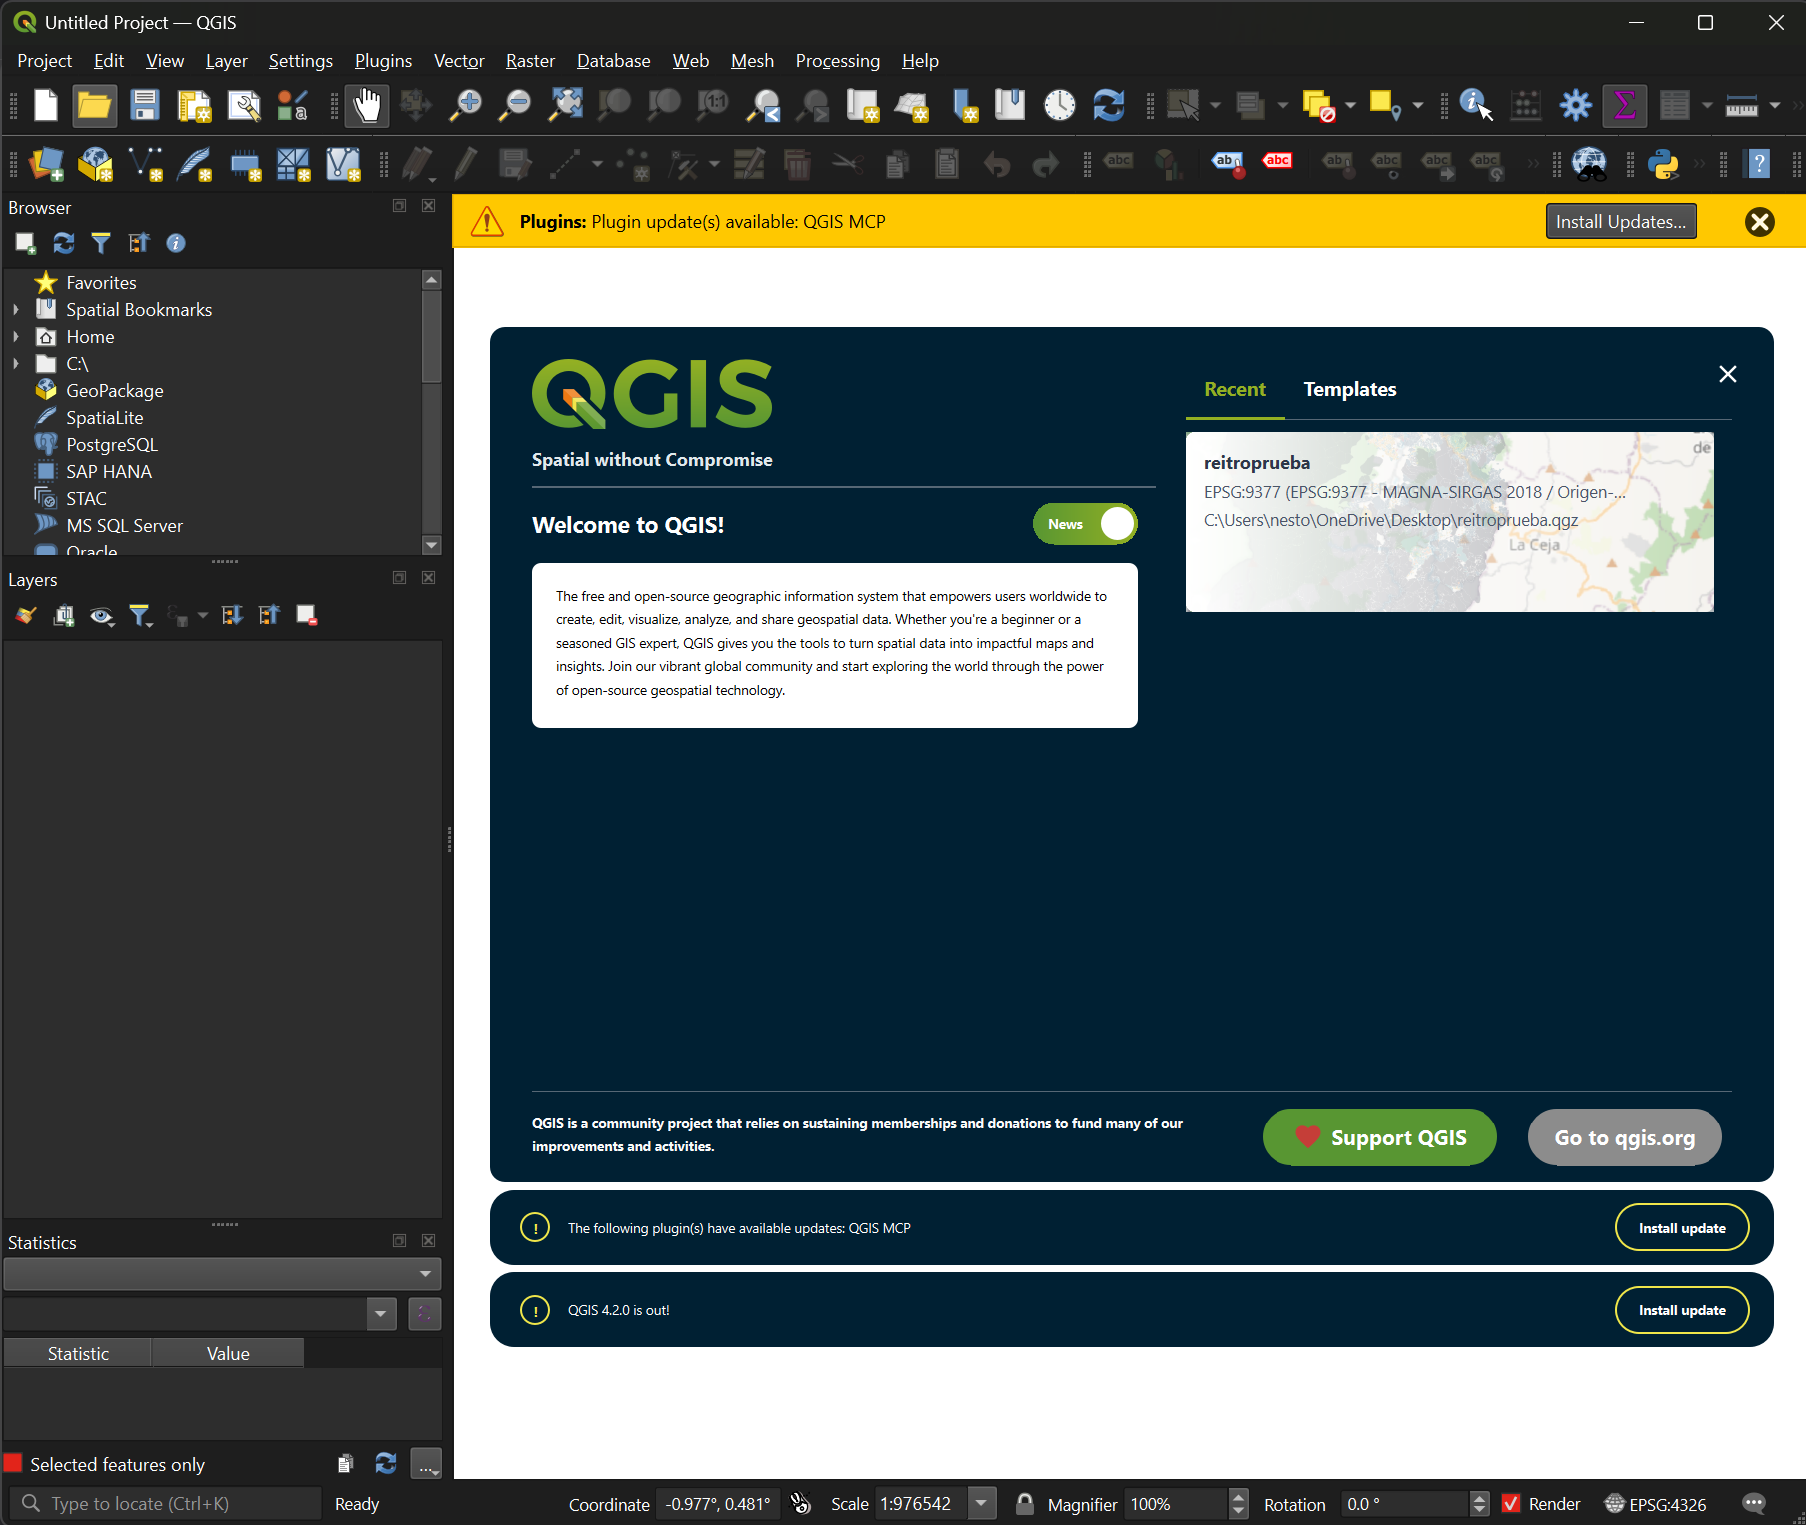Open the reitroprueba recent project thumbnail

pos(1449,521)
